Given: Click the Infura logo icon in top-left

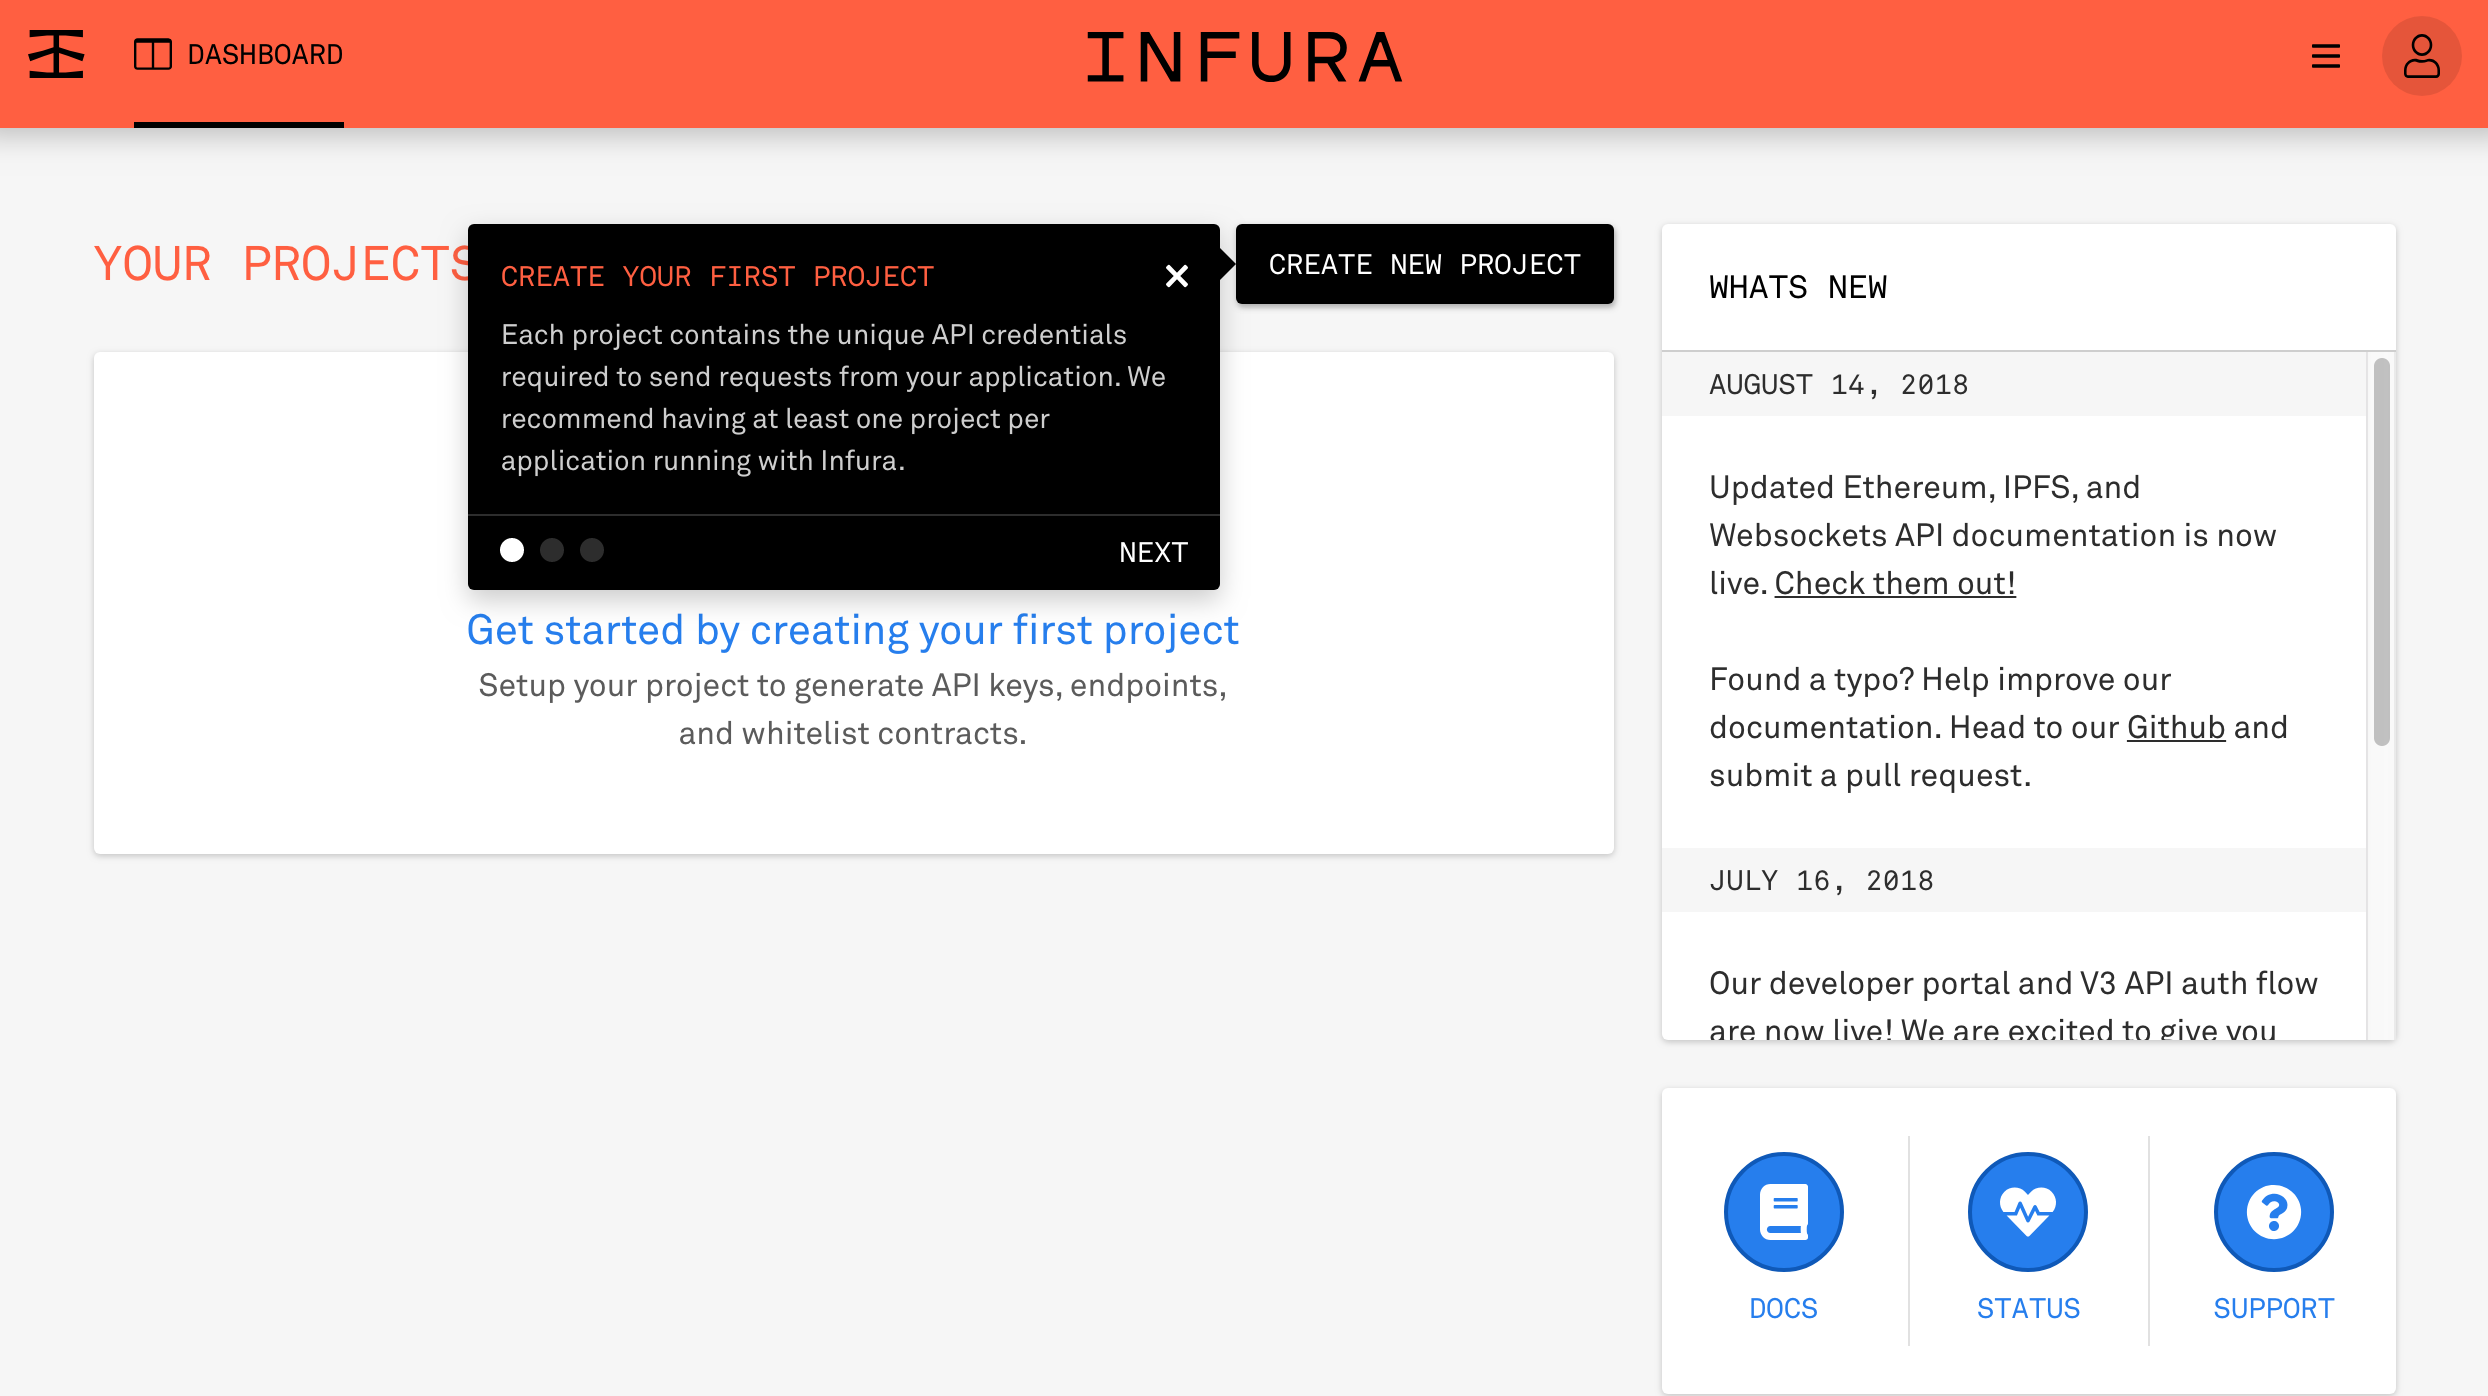Looking at the screenshot, I should click(56, 54).
